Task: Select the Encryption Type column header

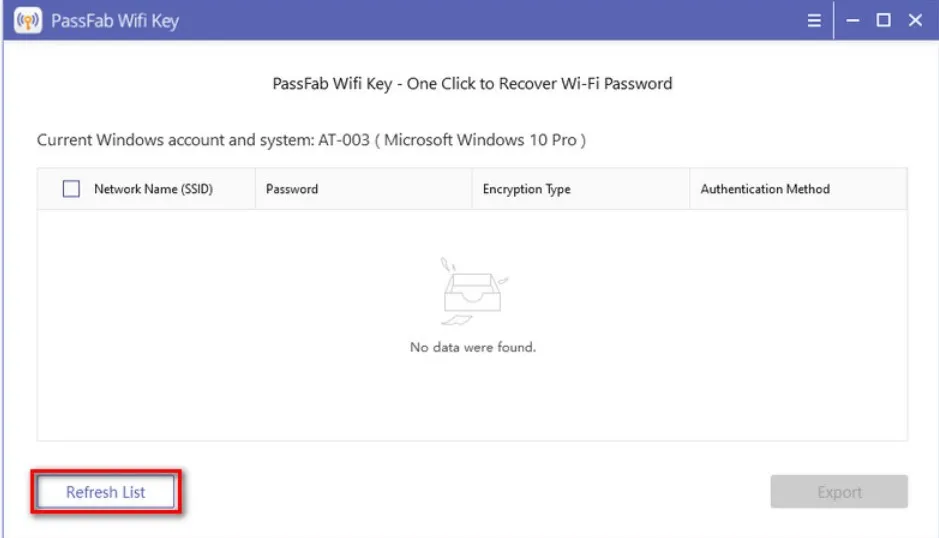Action: click(526, 189)
